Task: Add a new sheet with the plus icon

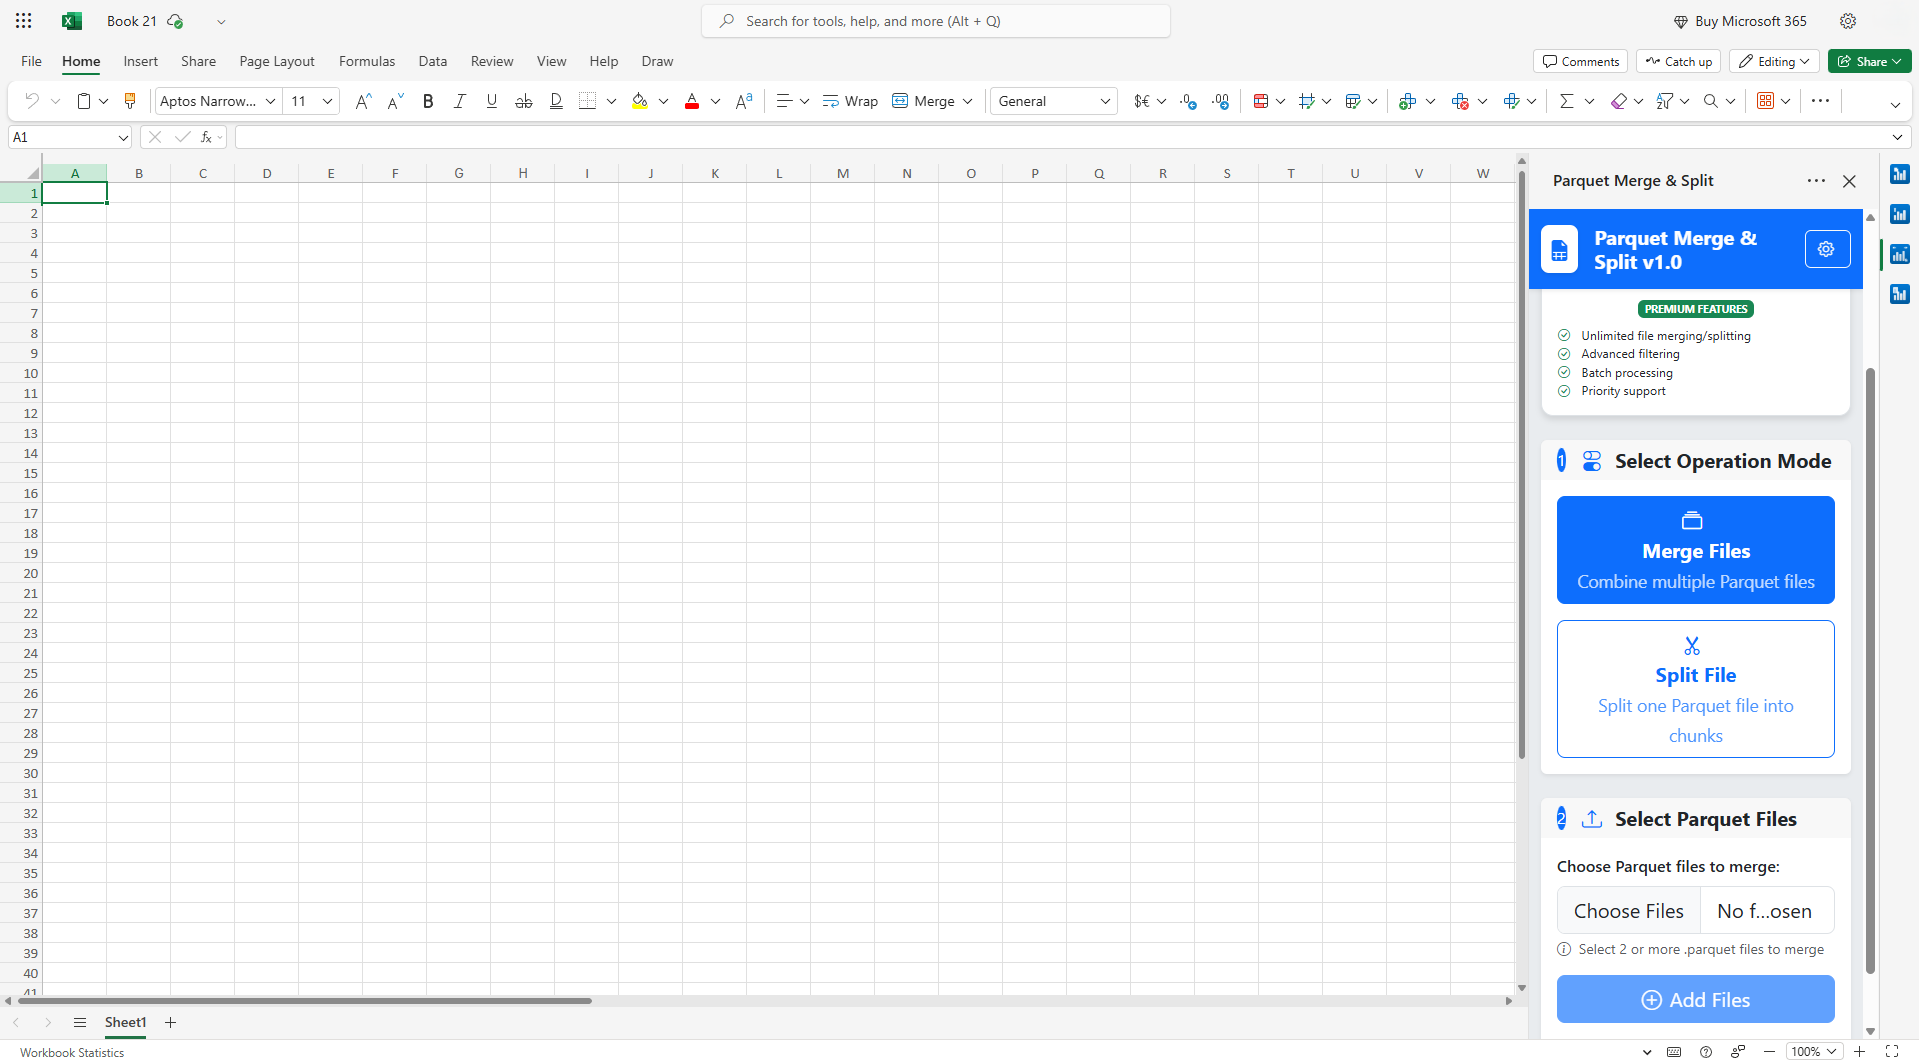Action: 170,1022
